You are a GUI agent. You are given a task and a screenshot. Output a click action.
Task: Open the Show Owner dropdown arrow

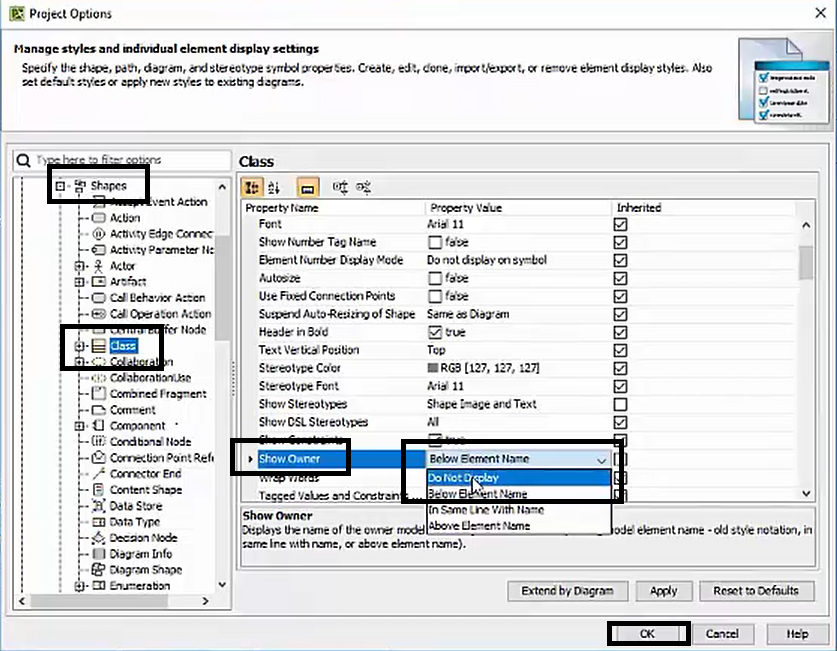pyautogui.click(x=601, y=459)
